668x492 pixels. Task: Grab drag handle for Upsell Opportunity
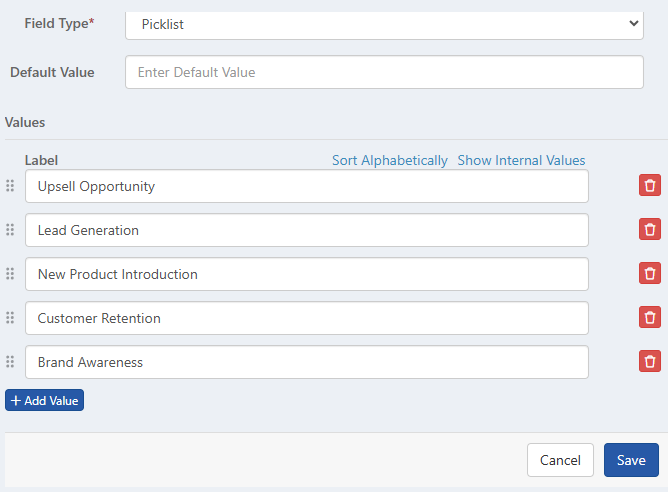(x=10, y=186)
